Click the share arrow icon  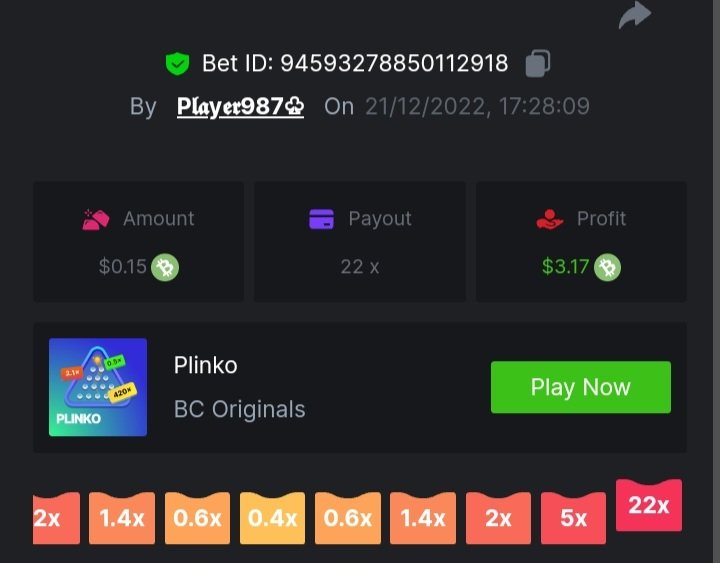635,15
